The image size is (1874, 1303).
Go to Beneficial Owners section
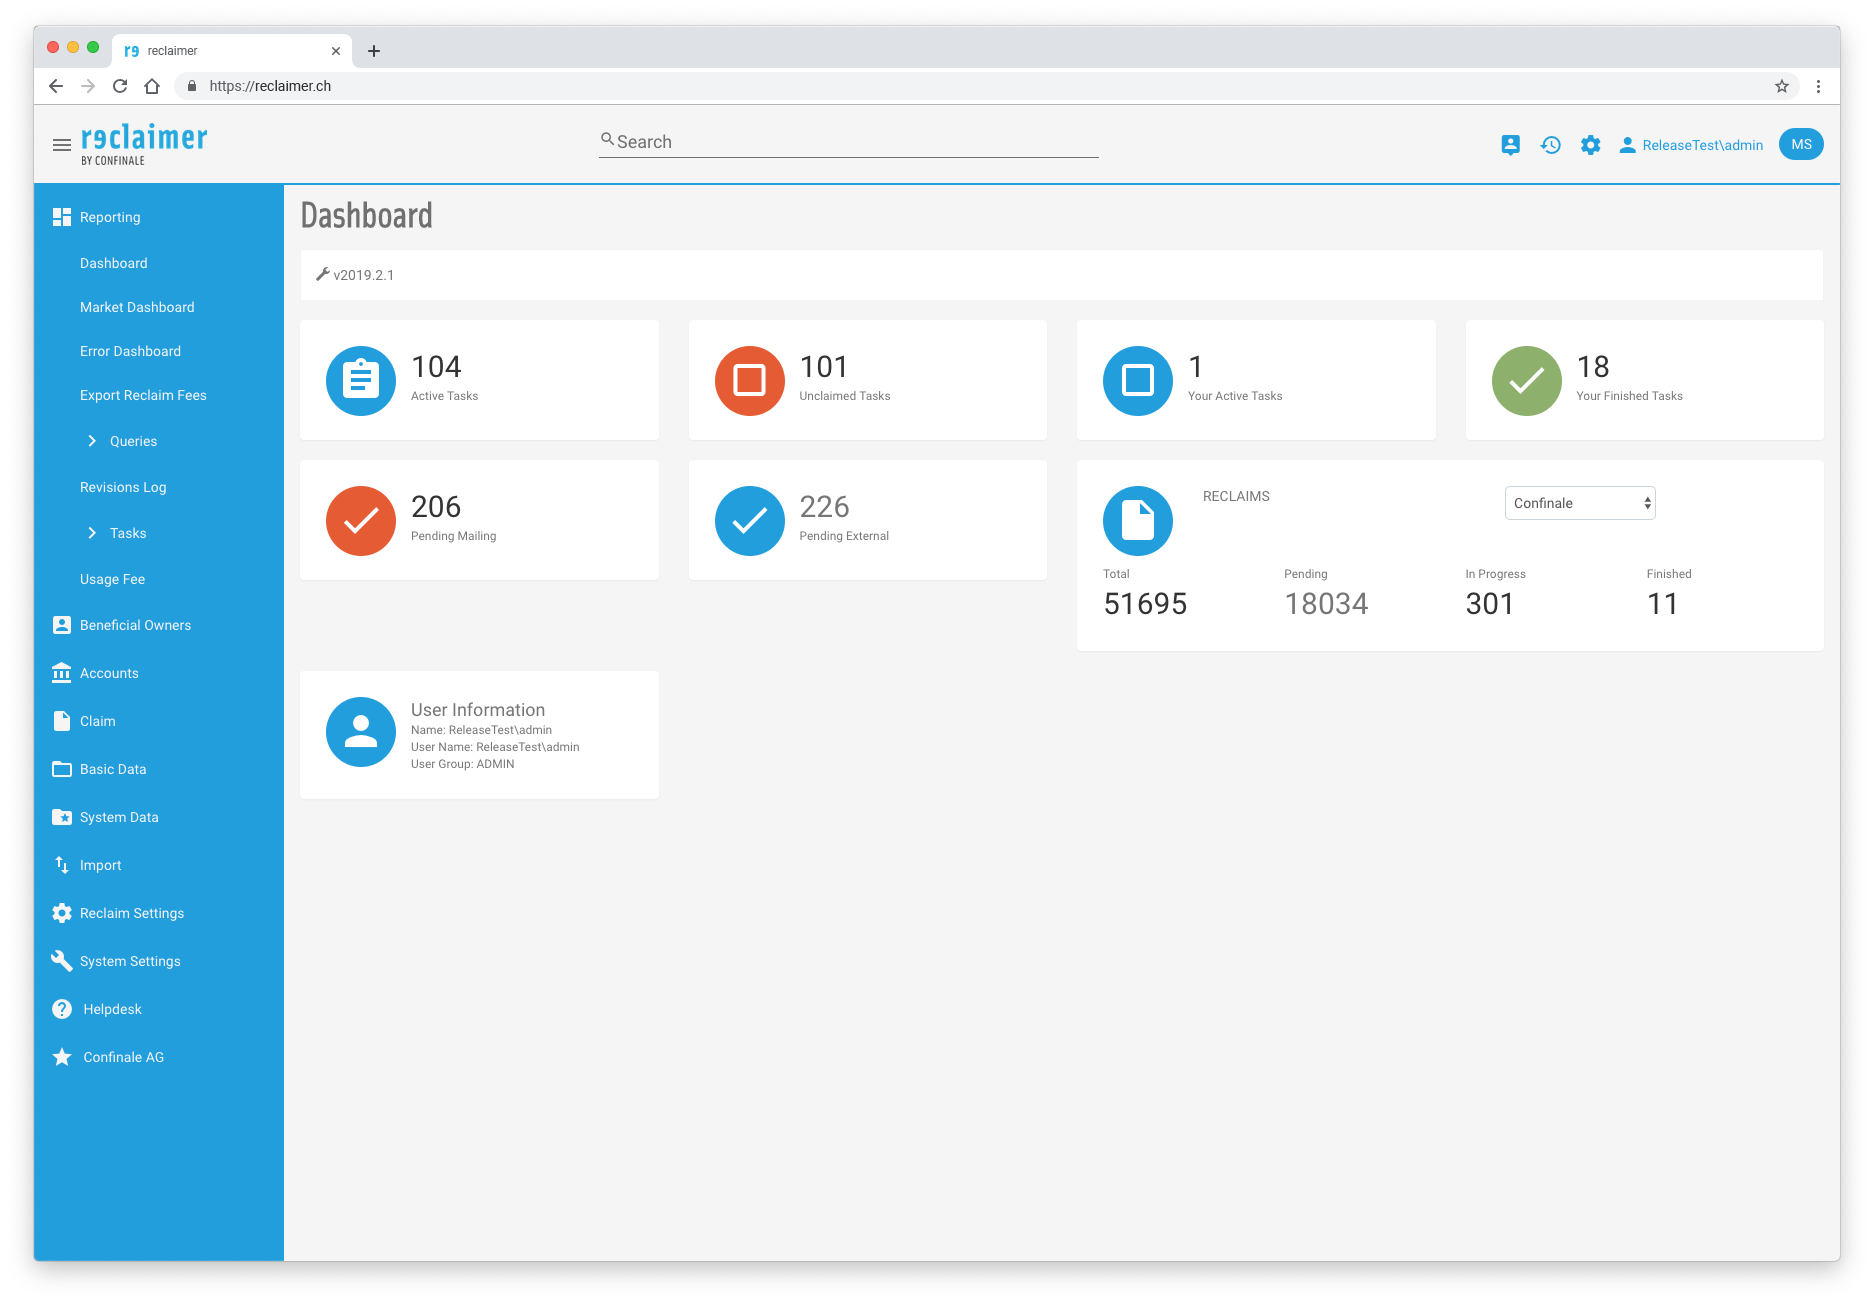(135, 625)
